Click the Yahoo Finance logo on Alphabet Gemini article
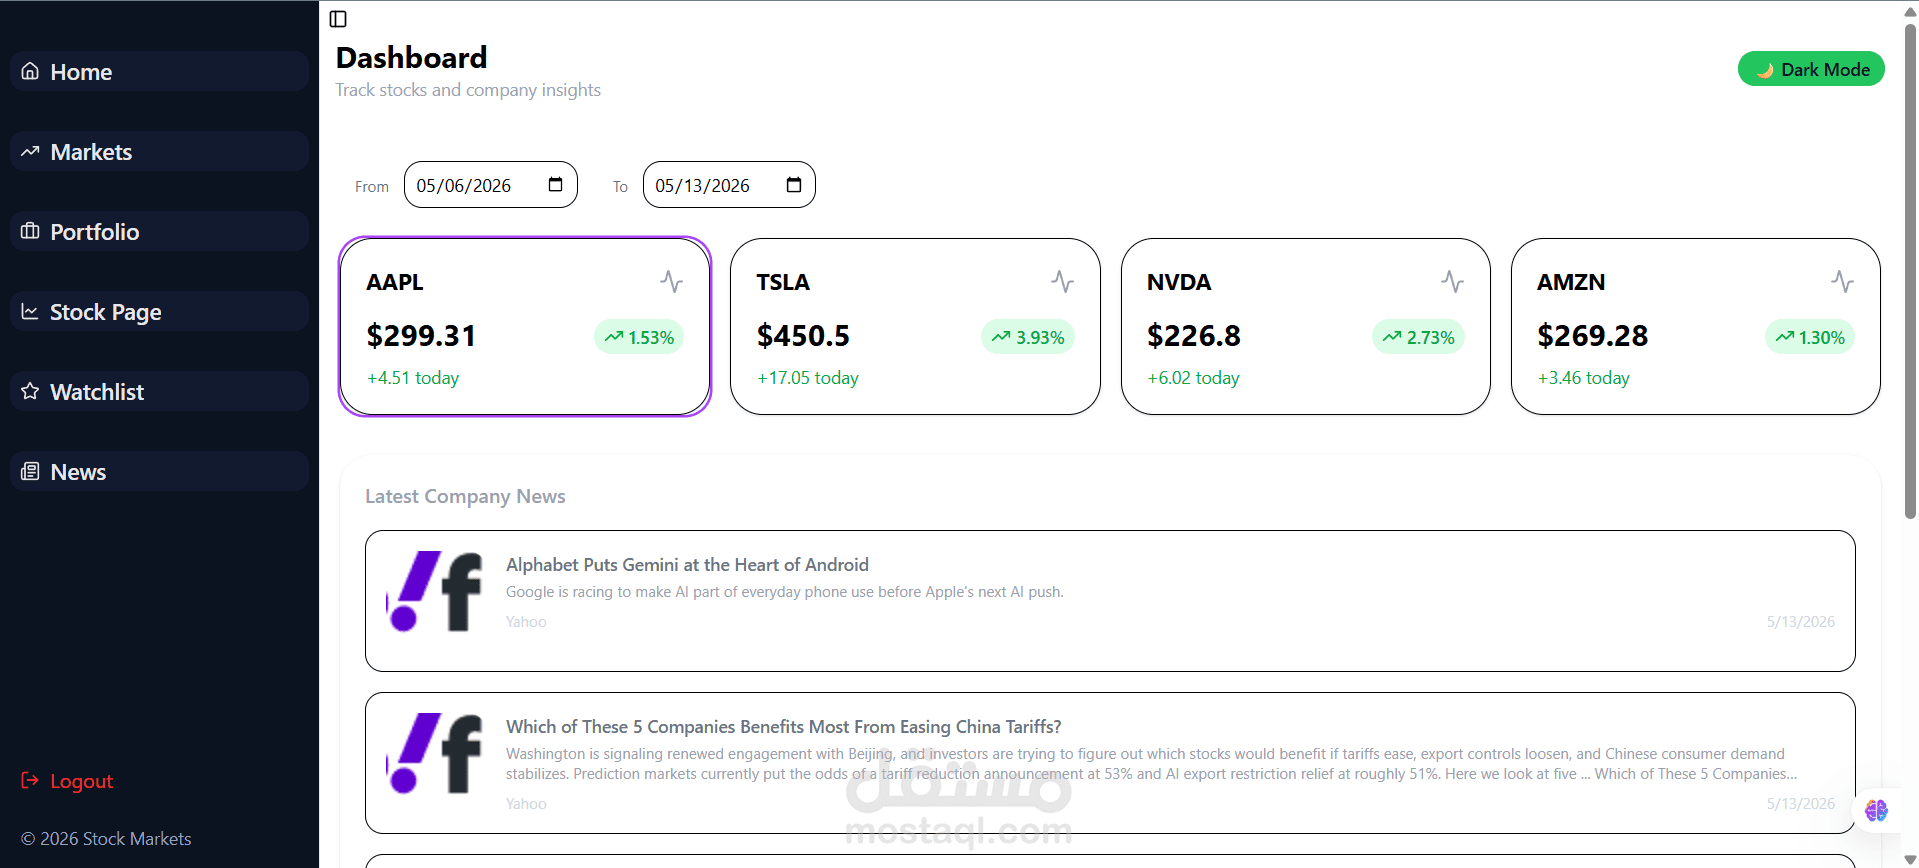The width and height of the screenshot is (1919, 868). point(435,591)
